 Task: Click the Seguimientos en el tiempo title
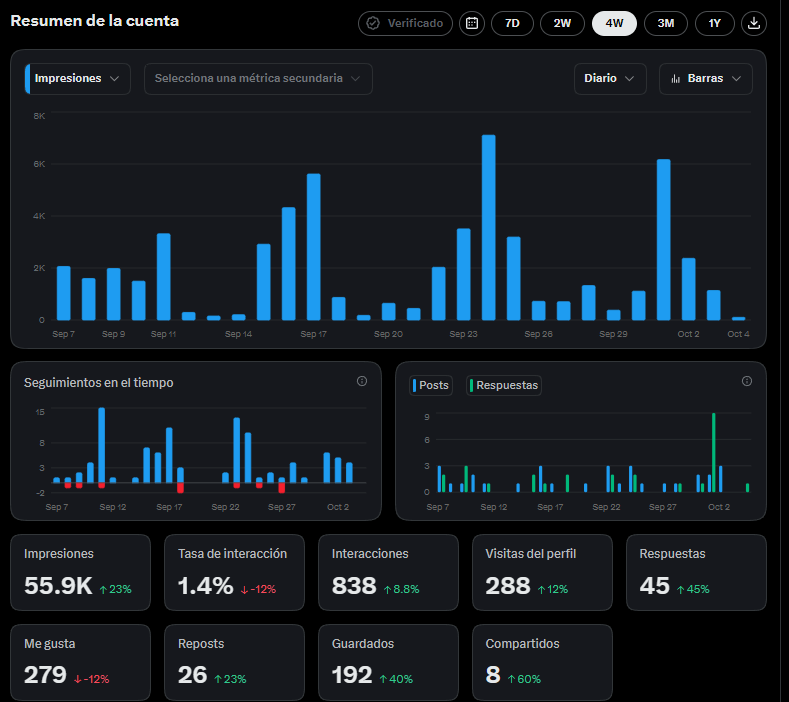point(99,383)
